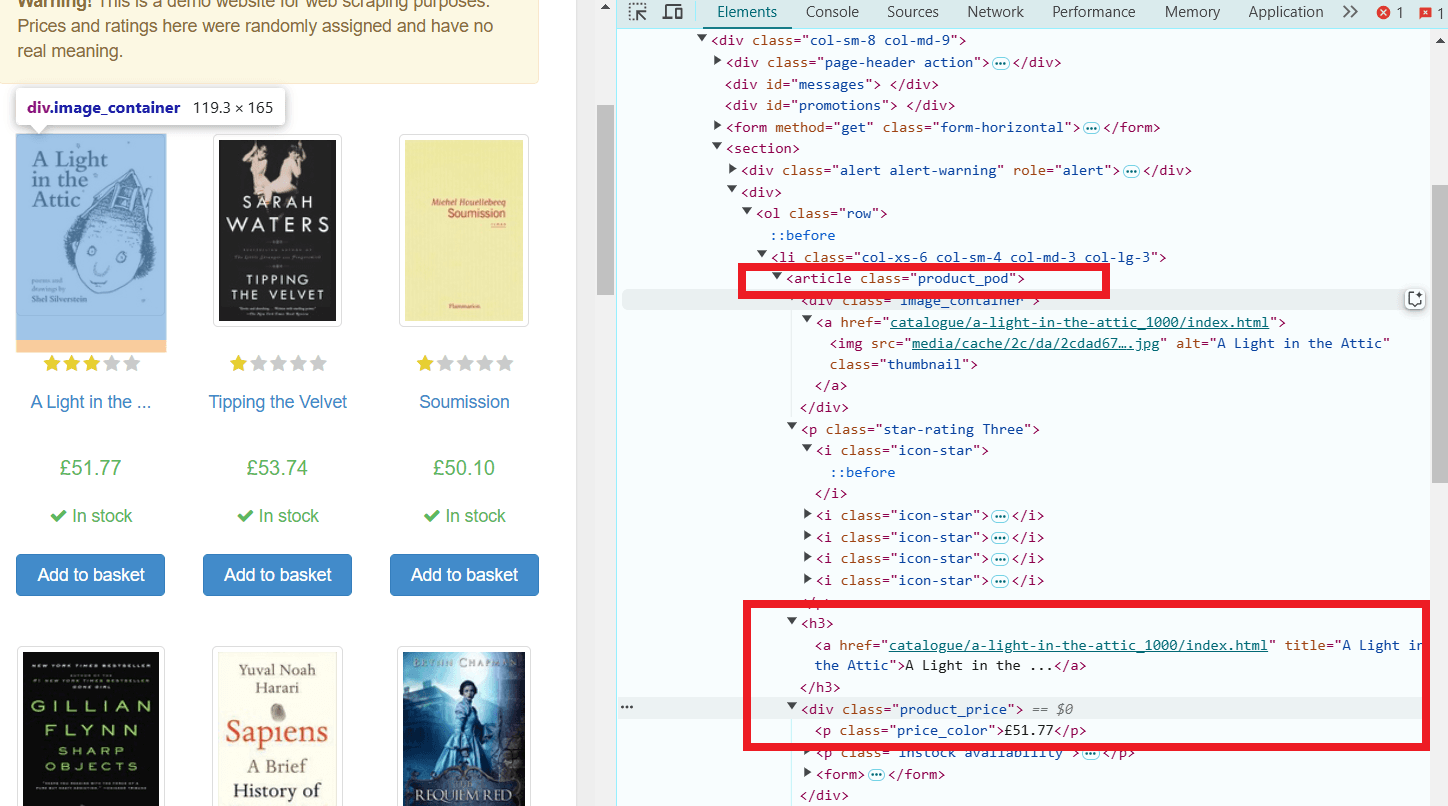Collapse the product_price div node
This screenshot has width=1448, height=806.
pyautogui.click(x=792, y=708)
